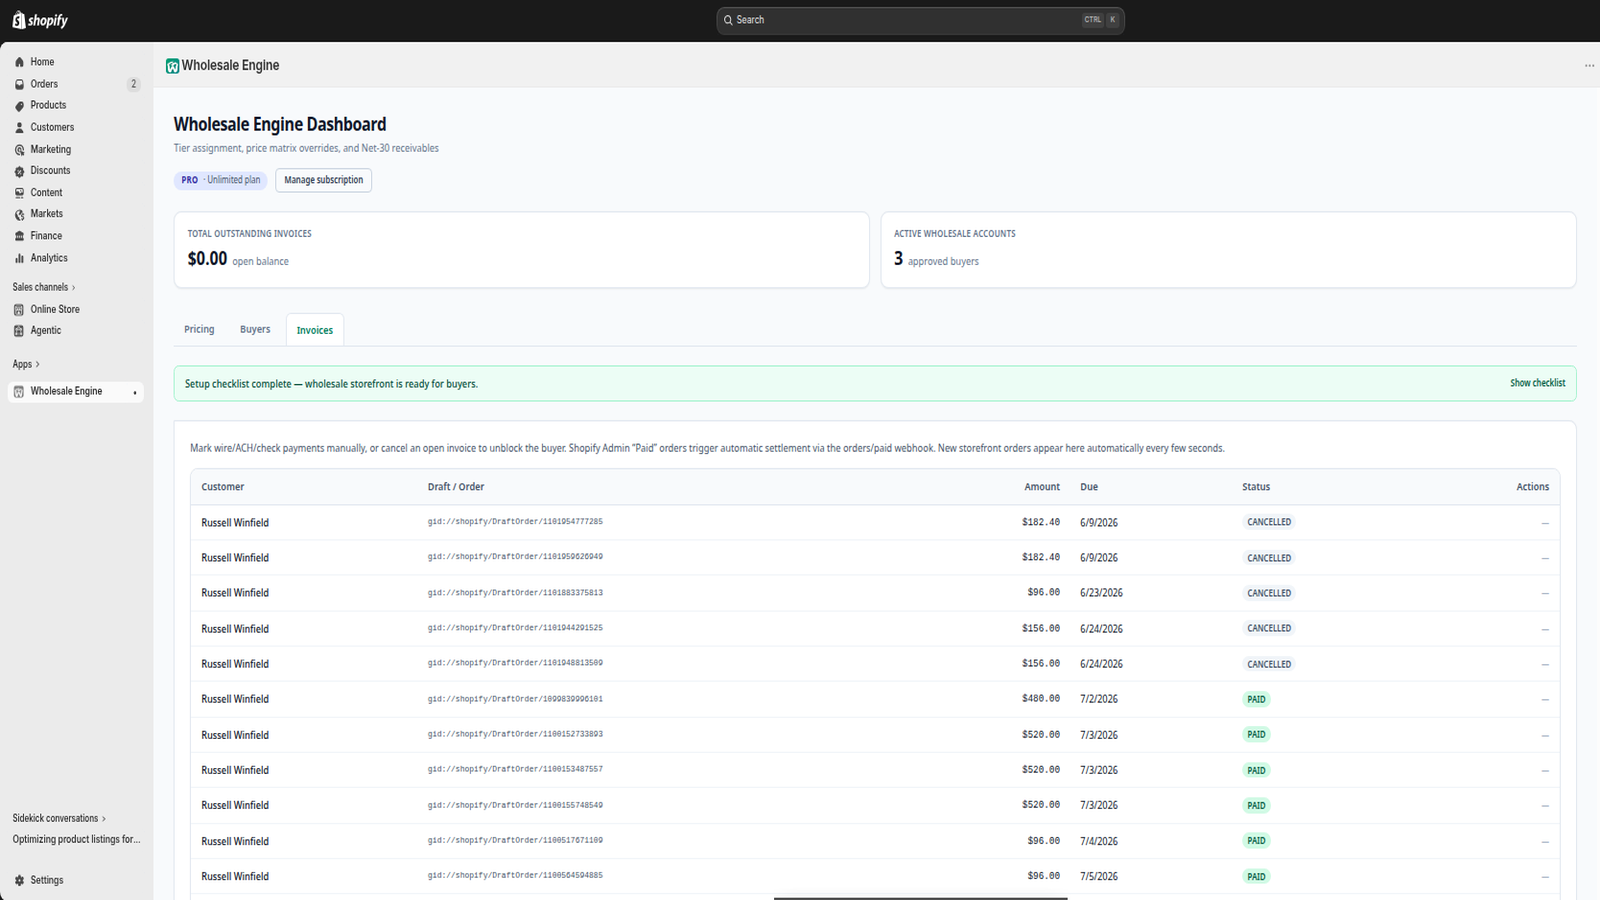The image size is (1600, 900).
Task: Click the CANCELLED status in the 6/23/2026 row
Action: tap(1269, 593)
